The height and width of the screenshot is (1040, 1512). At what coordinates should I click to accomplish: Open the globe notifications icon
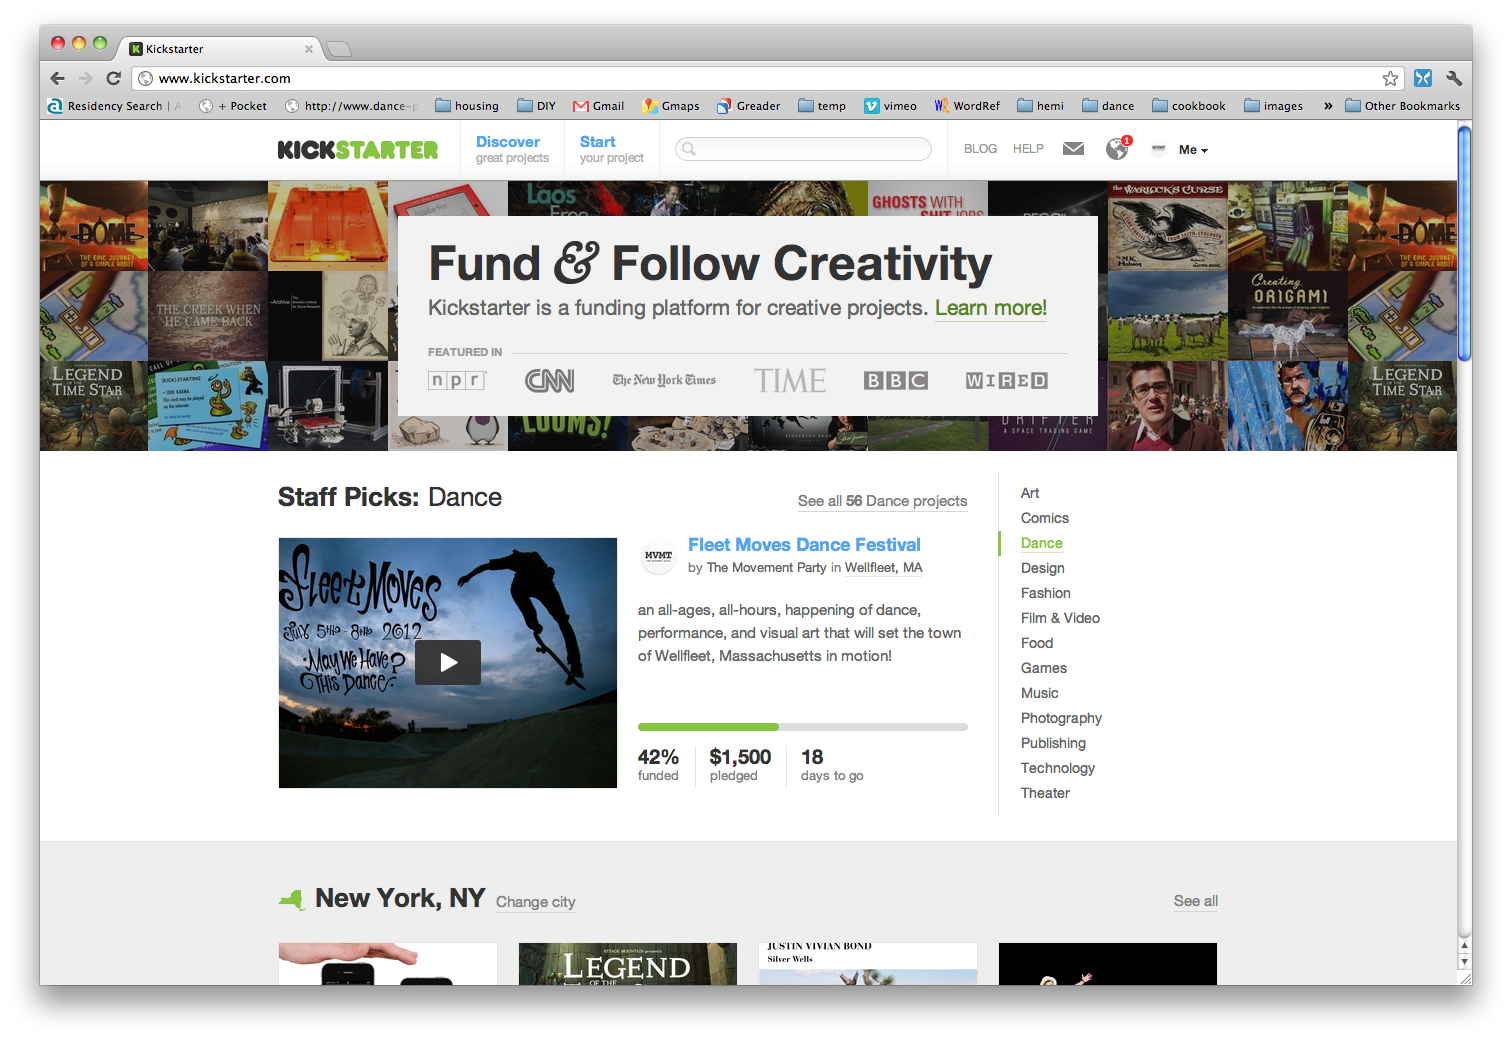1117,149
